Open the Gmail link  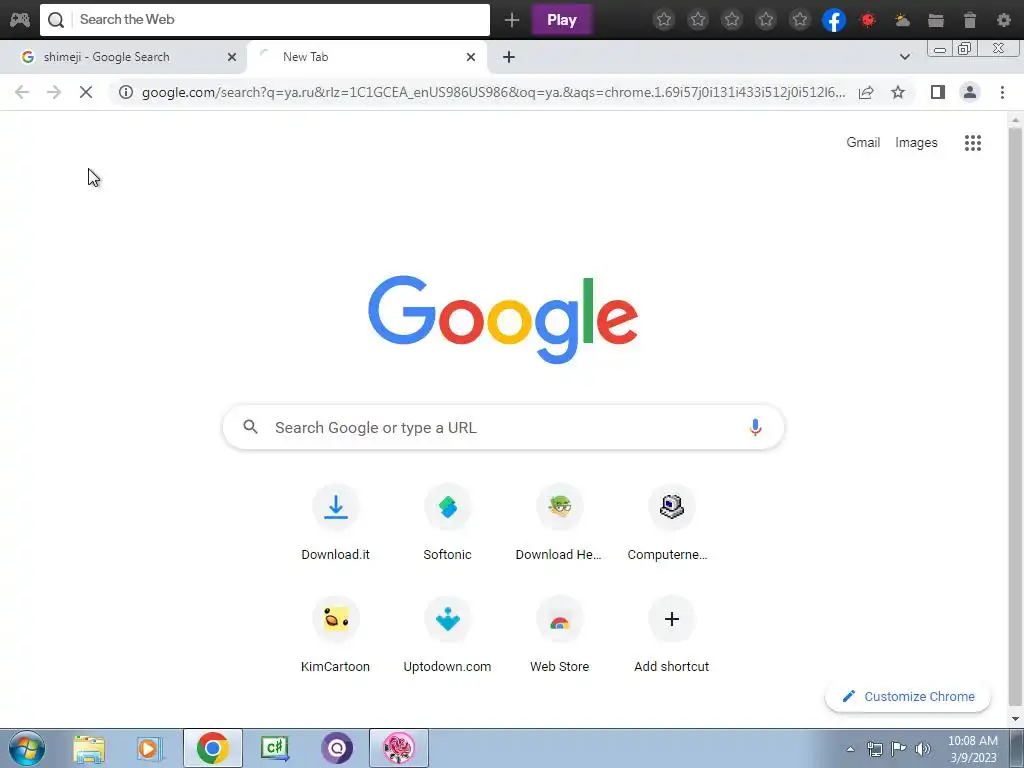(x=863, y=142)
